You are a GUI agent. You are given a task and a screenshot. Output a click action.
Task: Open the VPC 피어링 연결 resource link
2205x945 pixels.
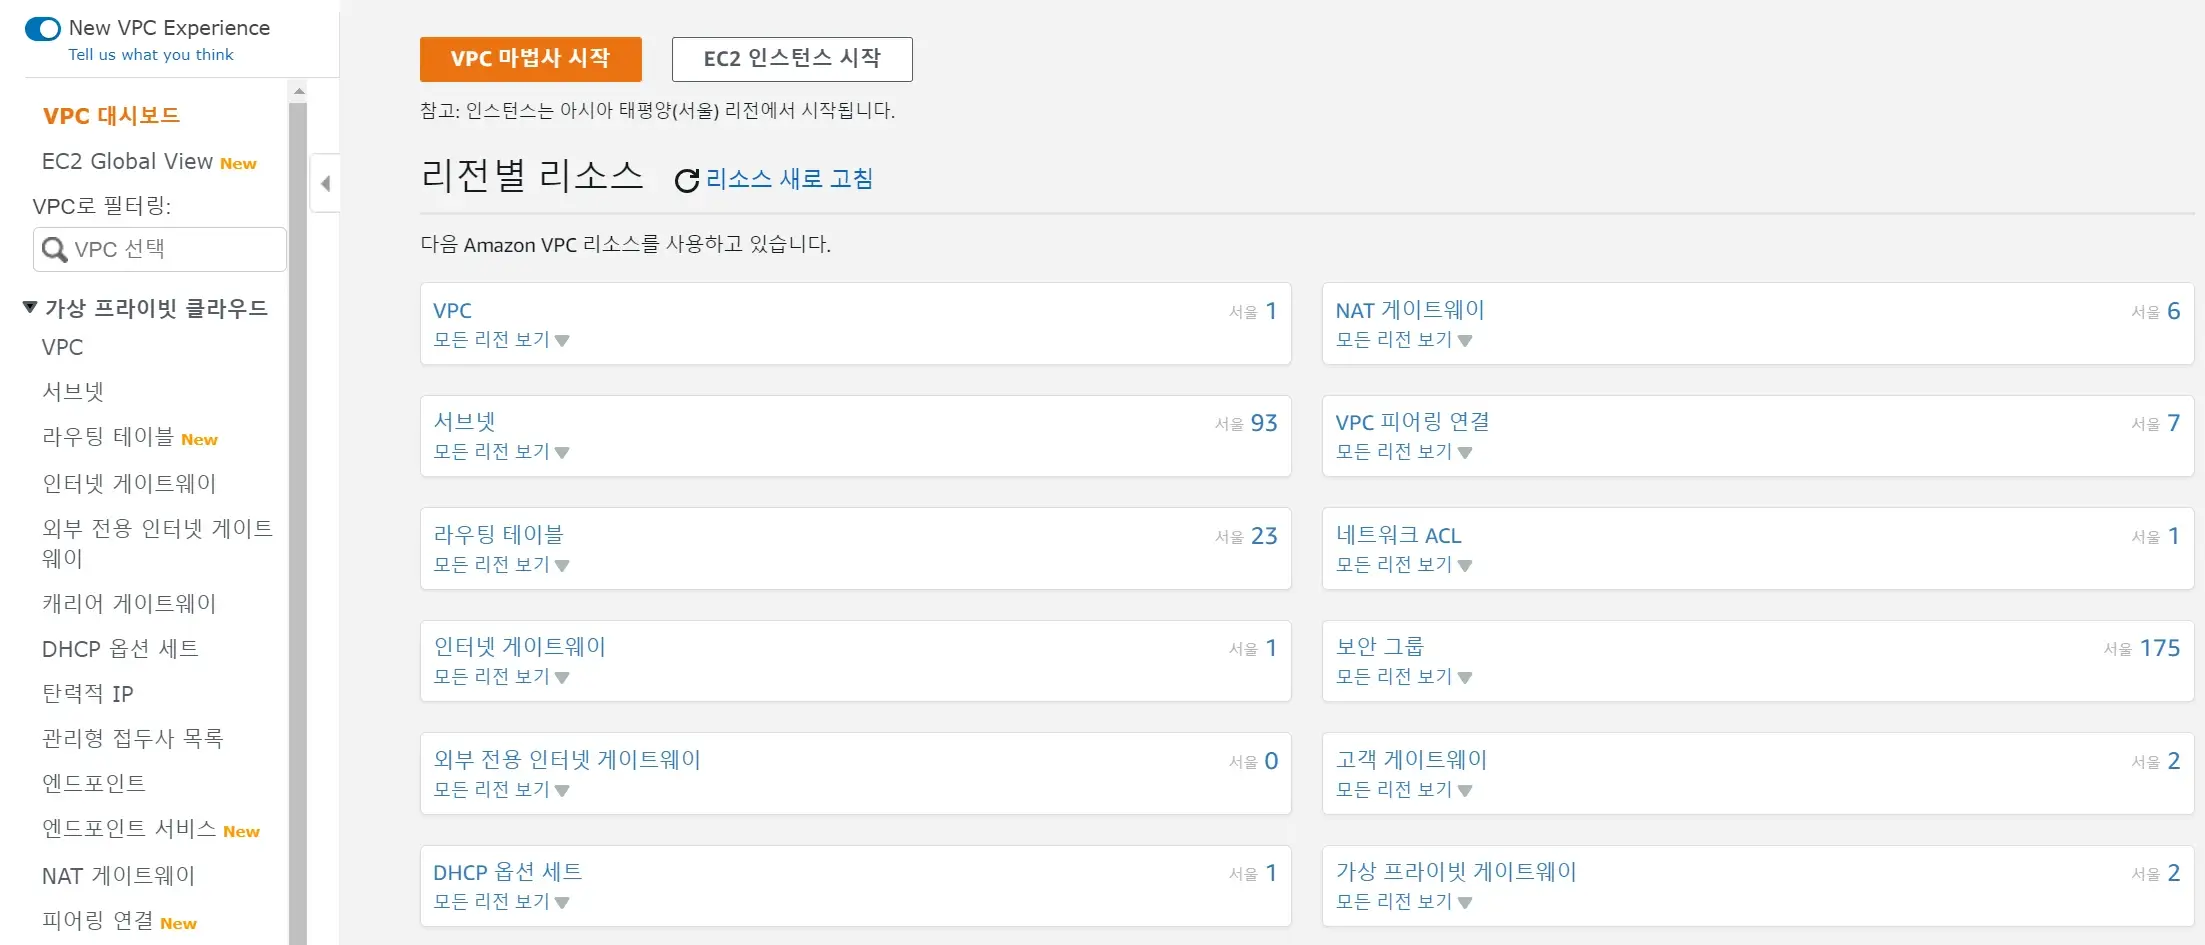pos(1412,422)
